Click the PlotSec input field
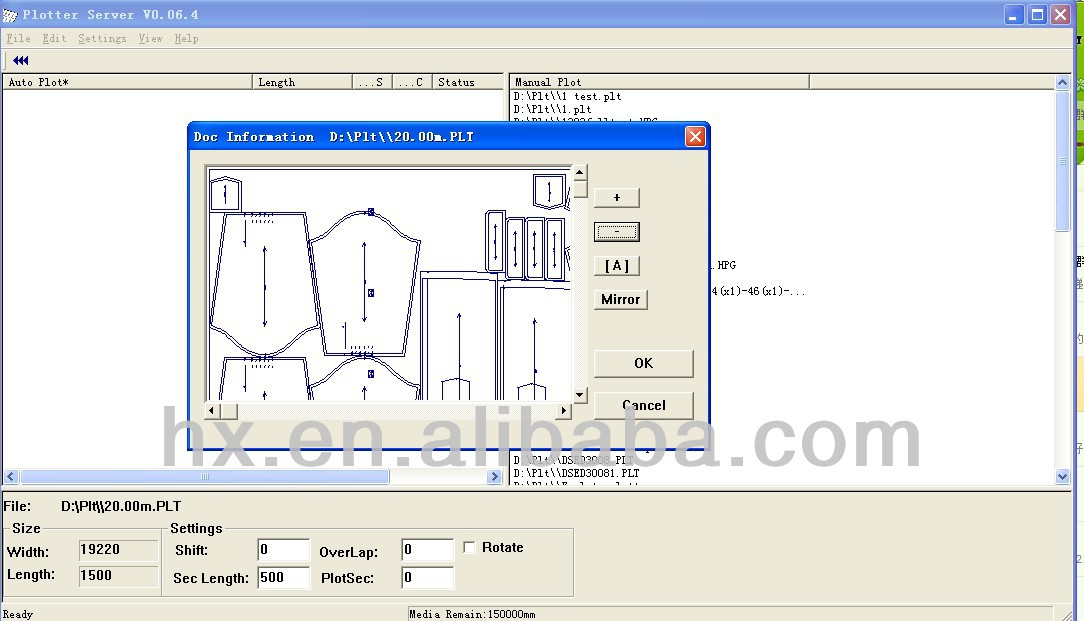The height and width of the screenshot is (621, 1084). (x=427, y=577)
